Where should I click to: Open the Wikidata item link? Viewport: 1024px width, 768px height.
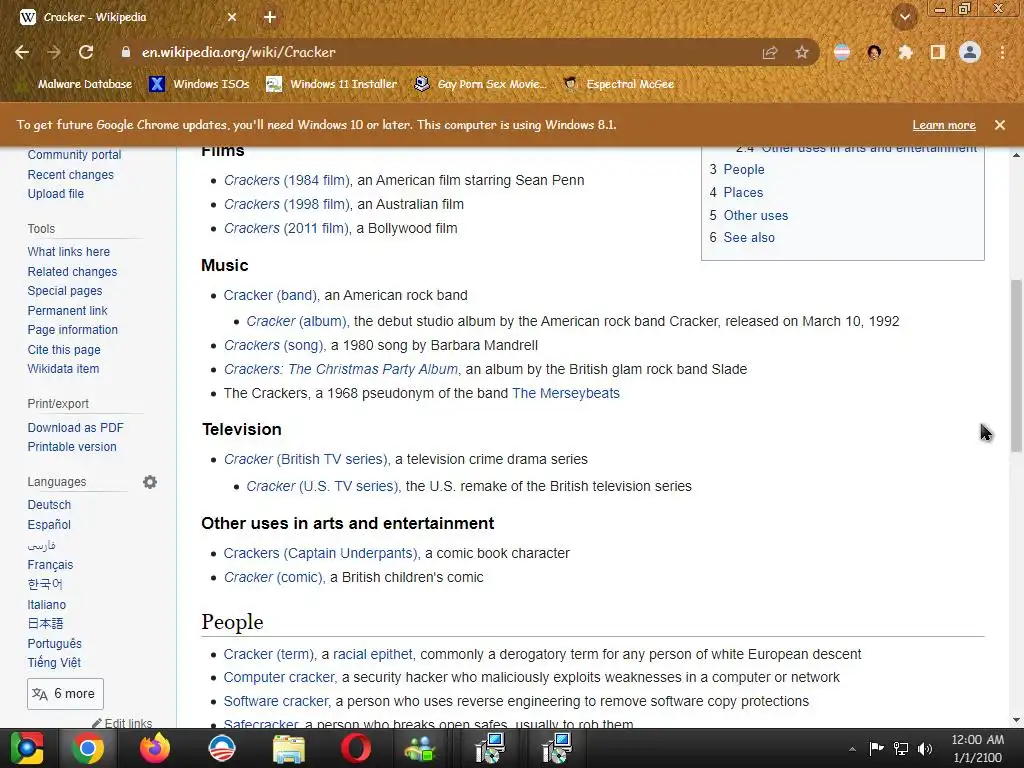click(63, 368)
